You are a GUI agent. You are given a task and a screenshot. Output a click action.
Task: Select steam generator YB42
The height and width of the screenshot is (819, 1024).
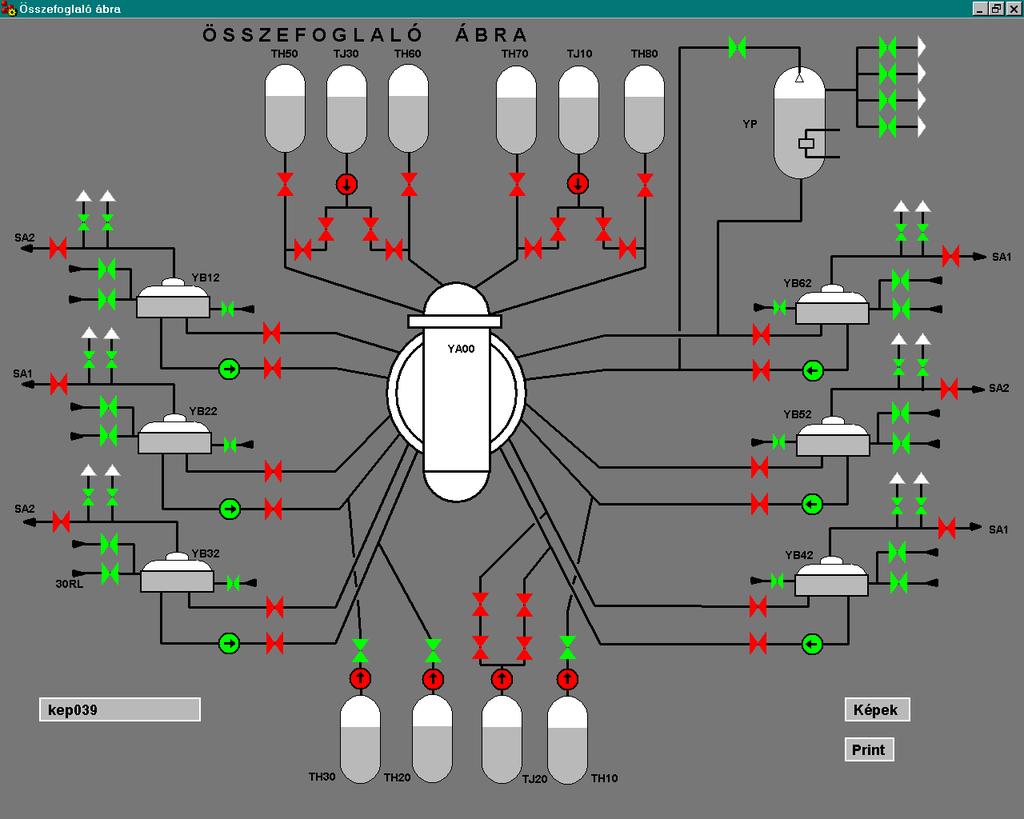click(x=831, y=576)
